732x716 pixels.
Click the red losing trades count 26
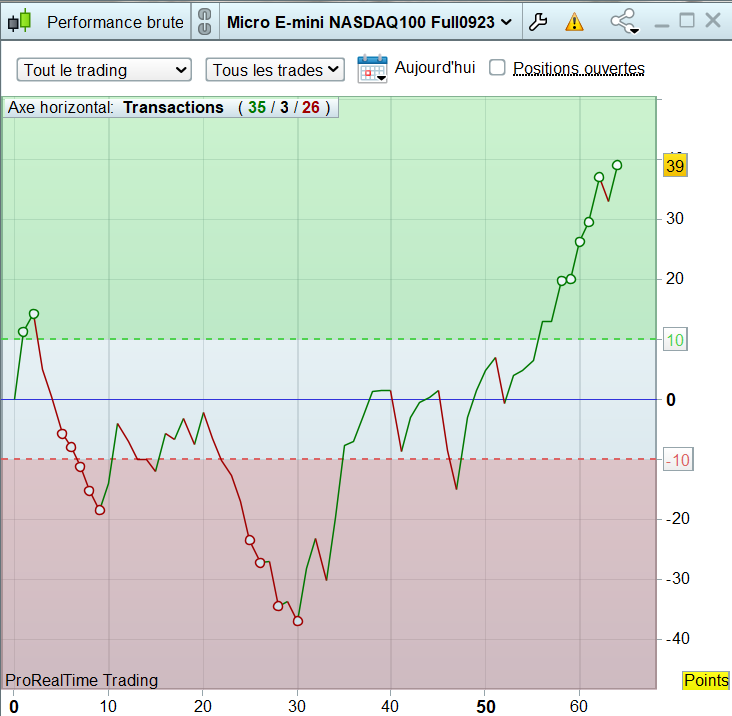(310, 107)
